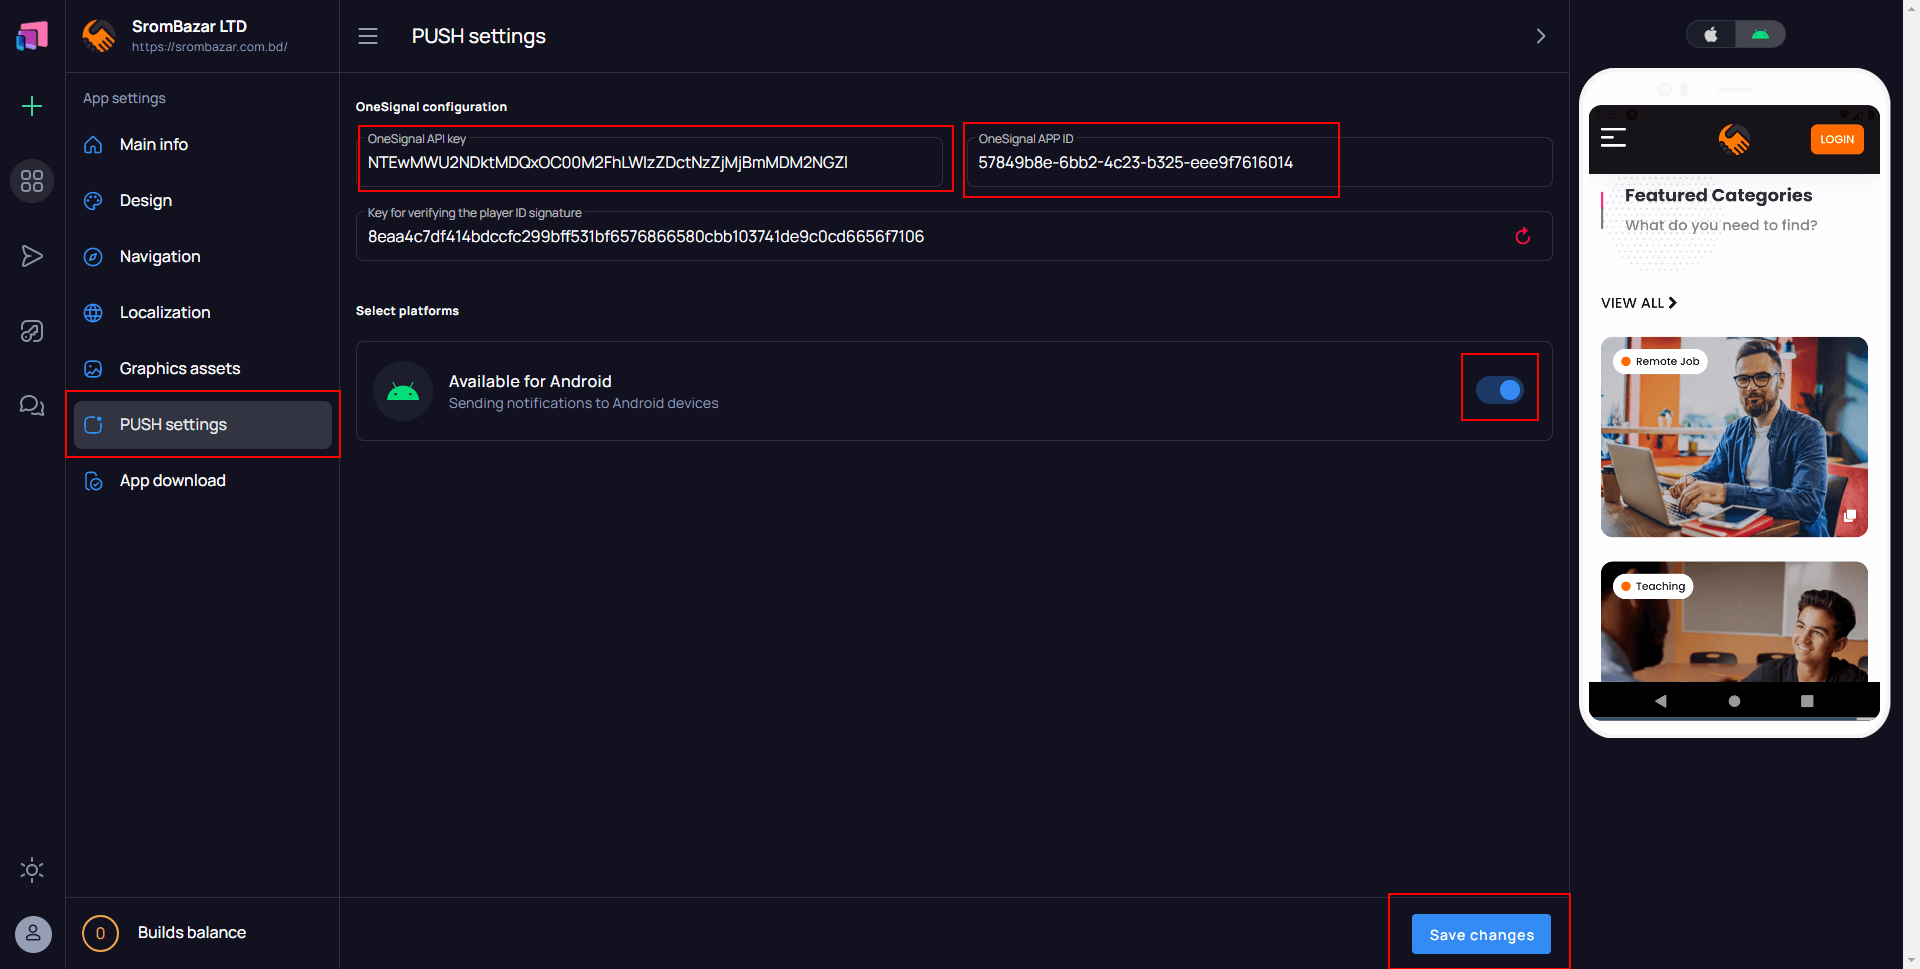Switch preview to iOS with Apple icon
Viewport: 1920px width, 969px height.
pyautogui.click(x=1710, y=33)
